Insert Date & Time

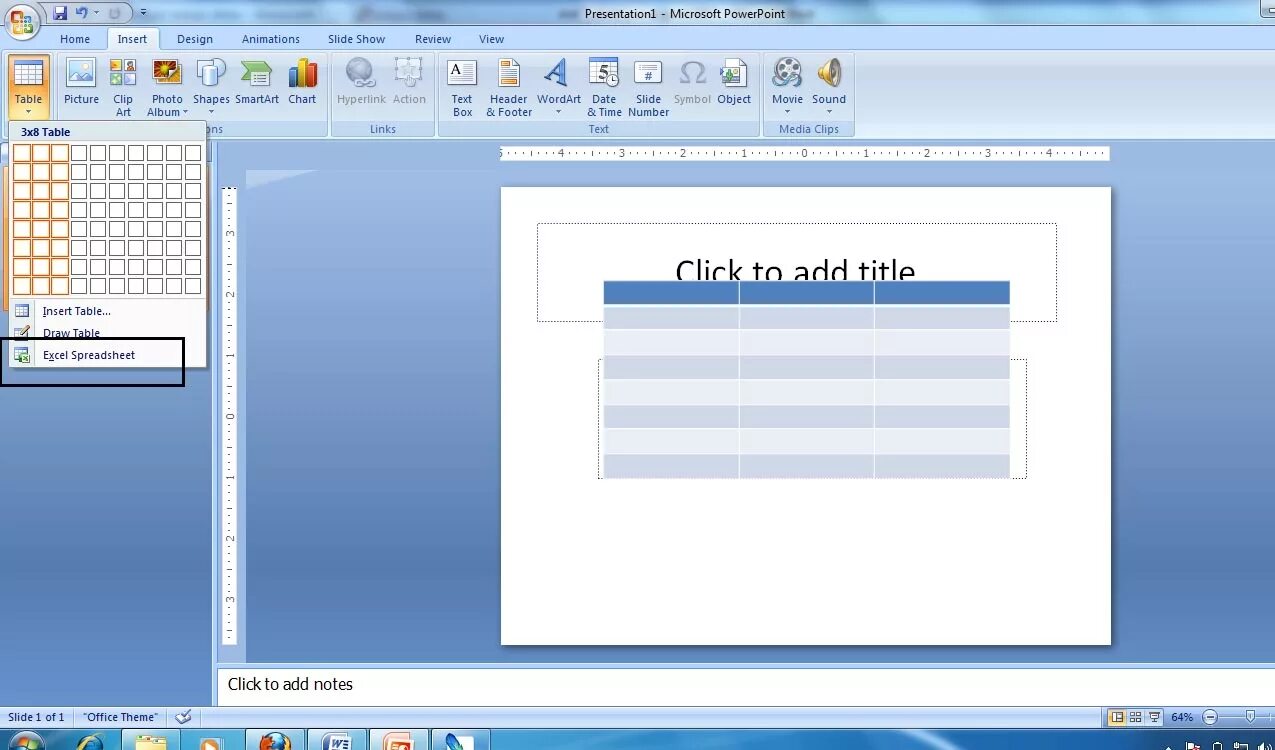[604, 87]
